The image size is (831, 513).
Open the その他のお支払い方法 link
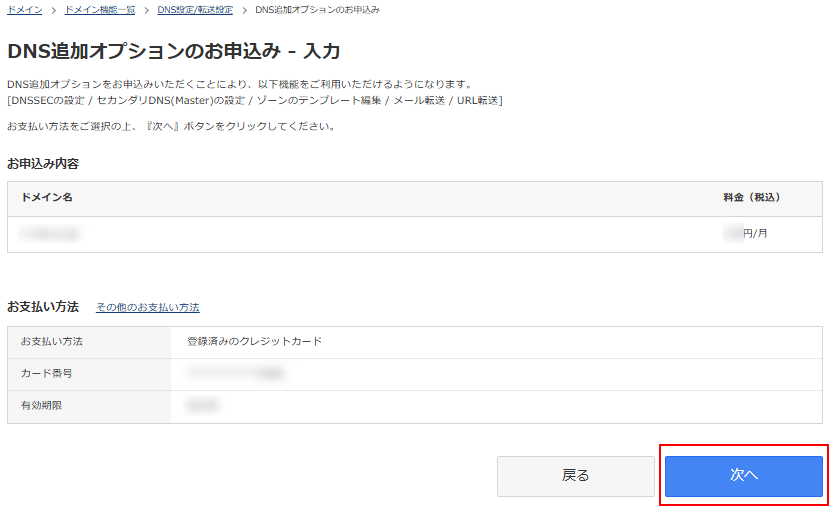[x=147, y=308]
